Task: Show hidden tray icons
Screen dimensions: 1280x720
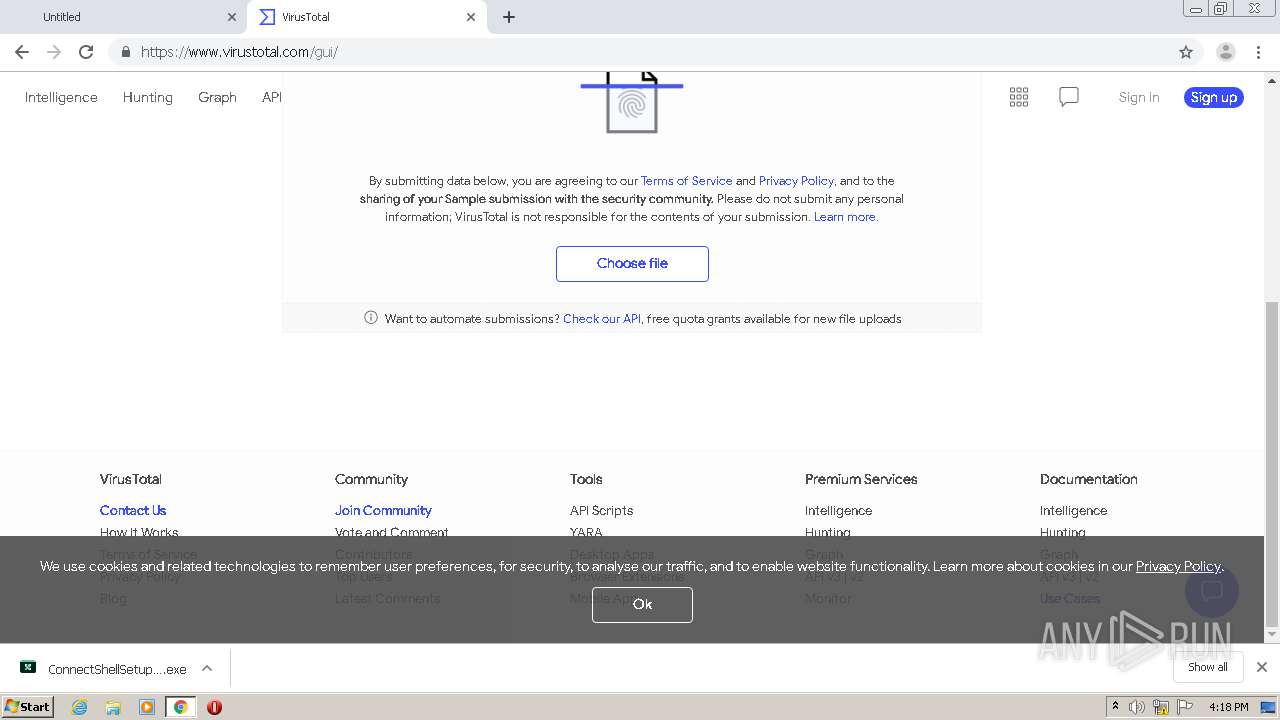Action: coord(1115,707)
